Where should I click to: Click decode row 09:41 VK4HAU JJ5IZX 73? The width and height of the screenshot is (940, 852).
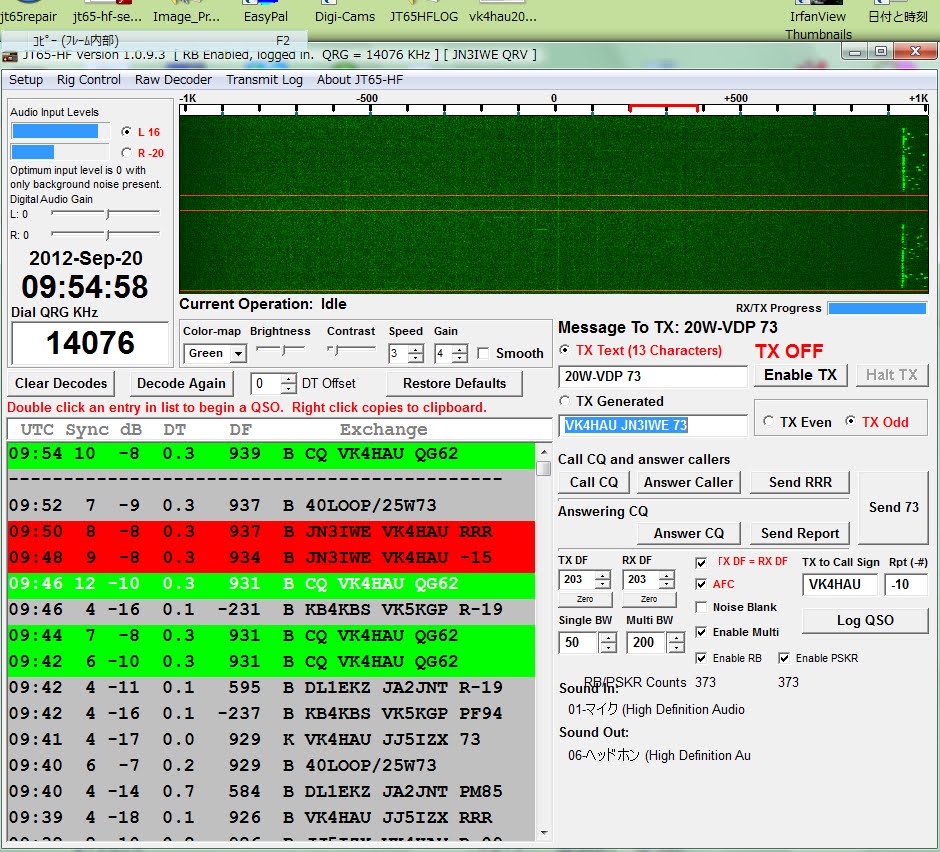click(x=271, y=740)
